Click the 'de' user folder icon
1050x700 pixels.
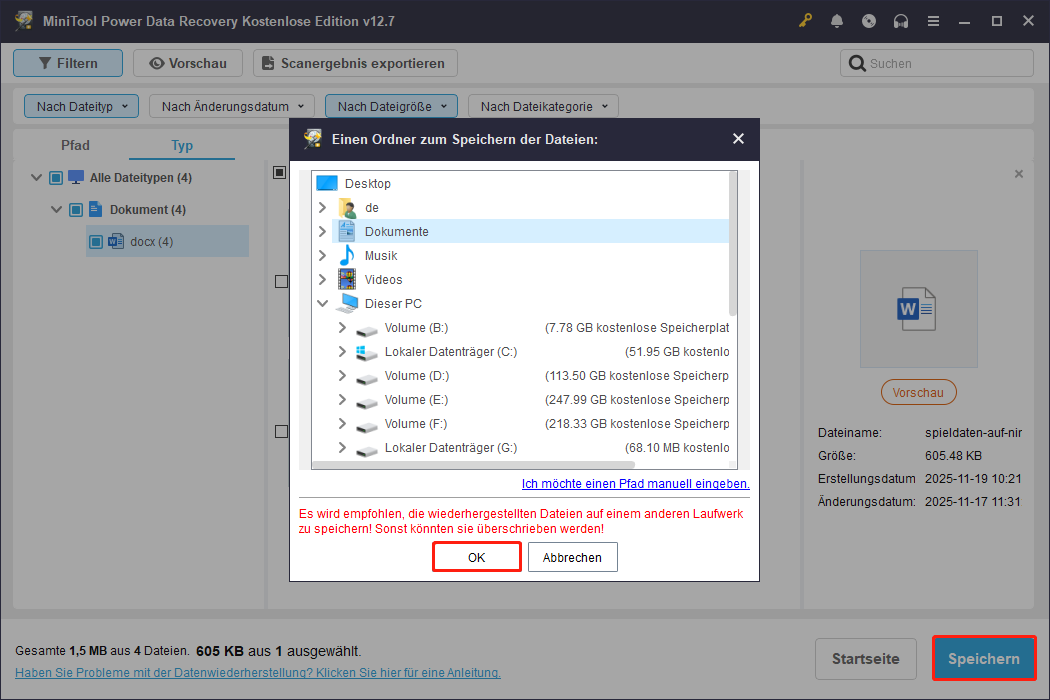tap(347, 208)
